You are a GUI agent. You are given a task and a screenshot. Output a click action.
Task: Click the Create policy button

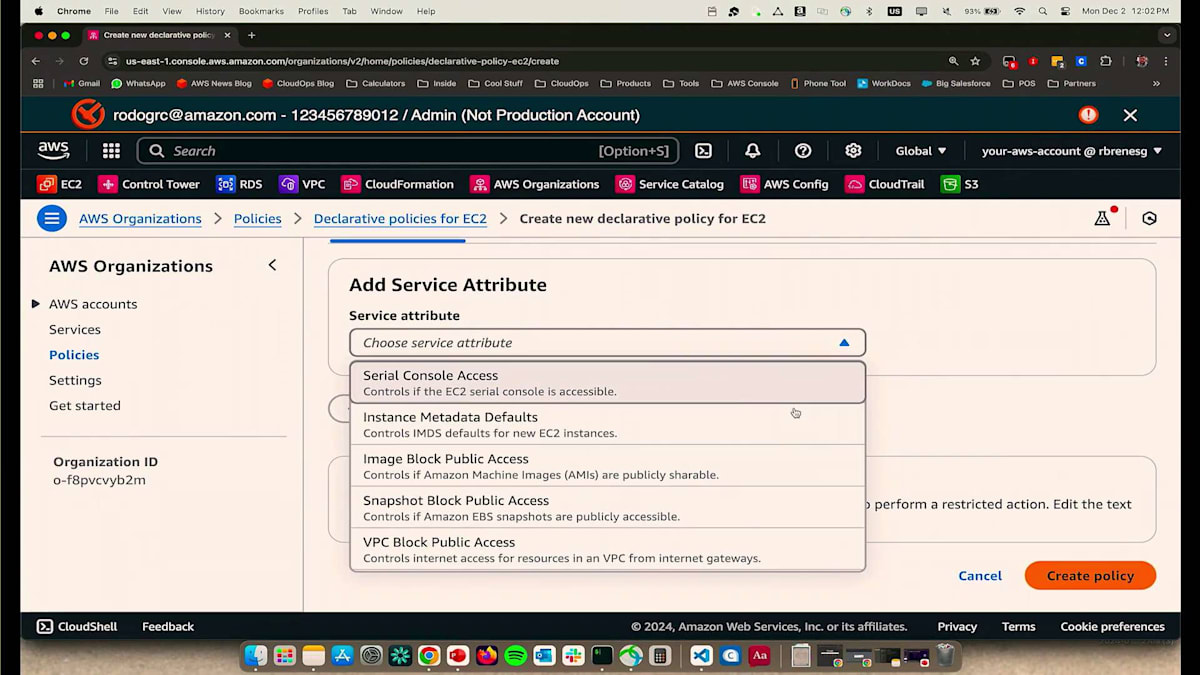[1090, 575]
